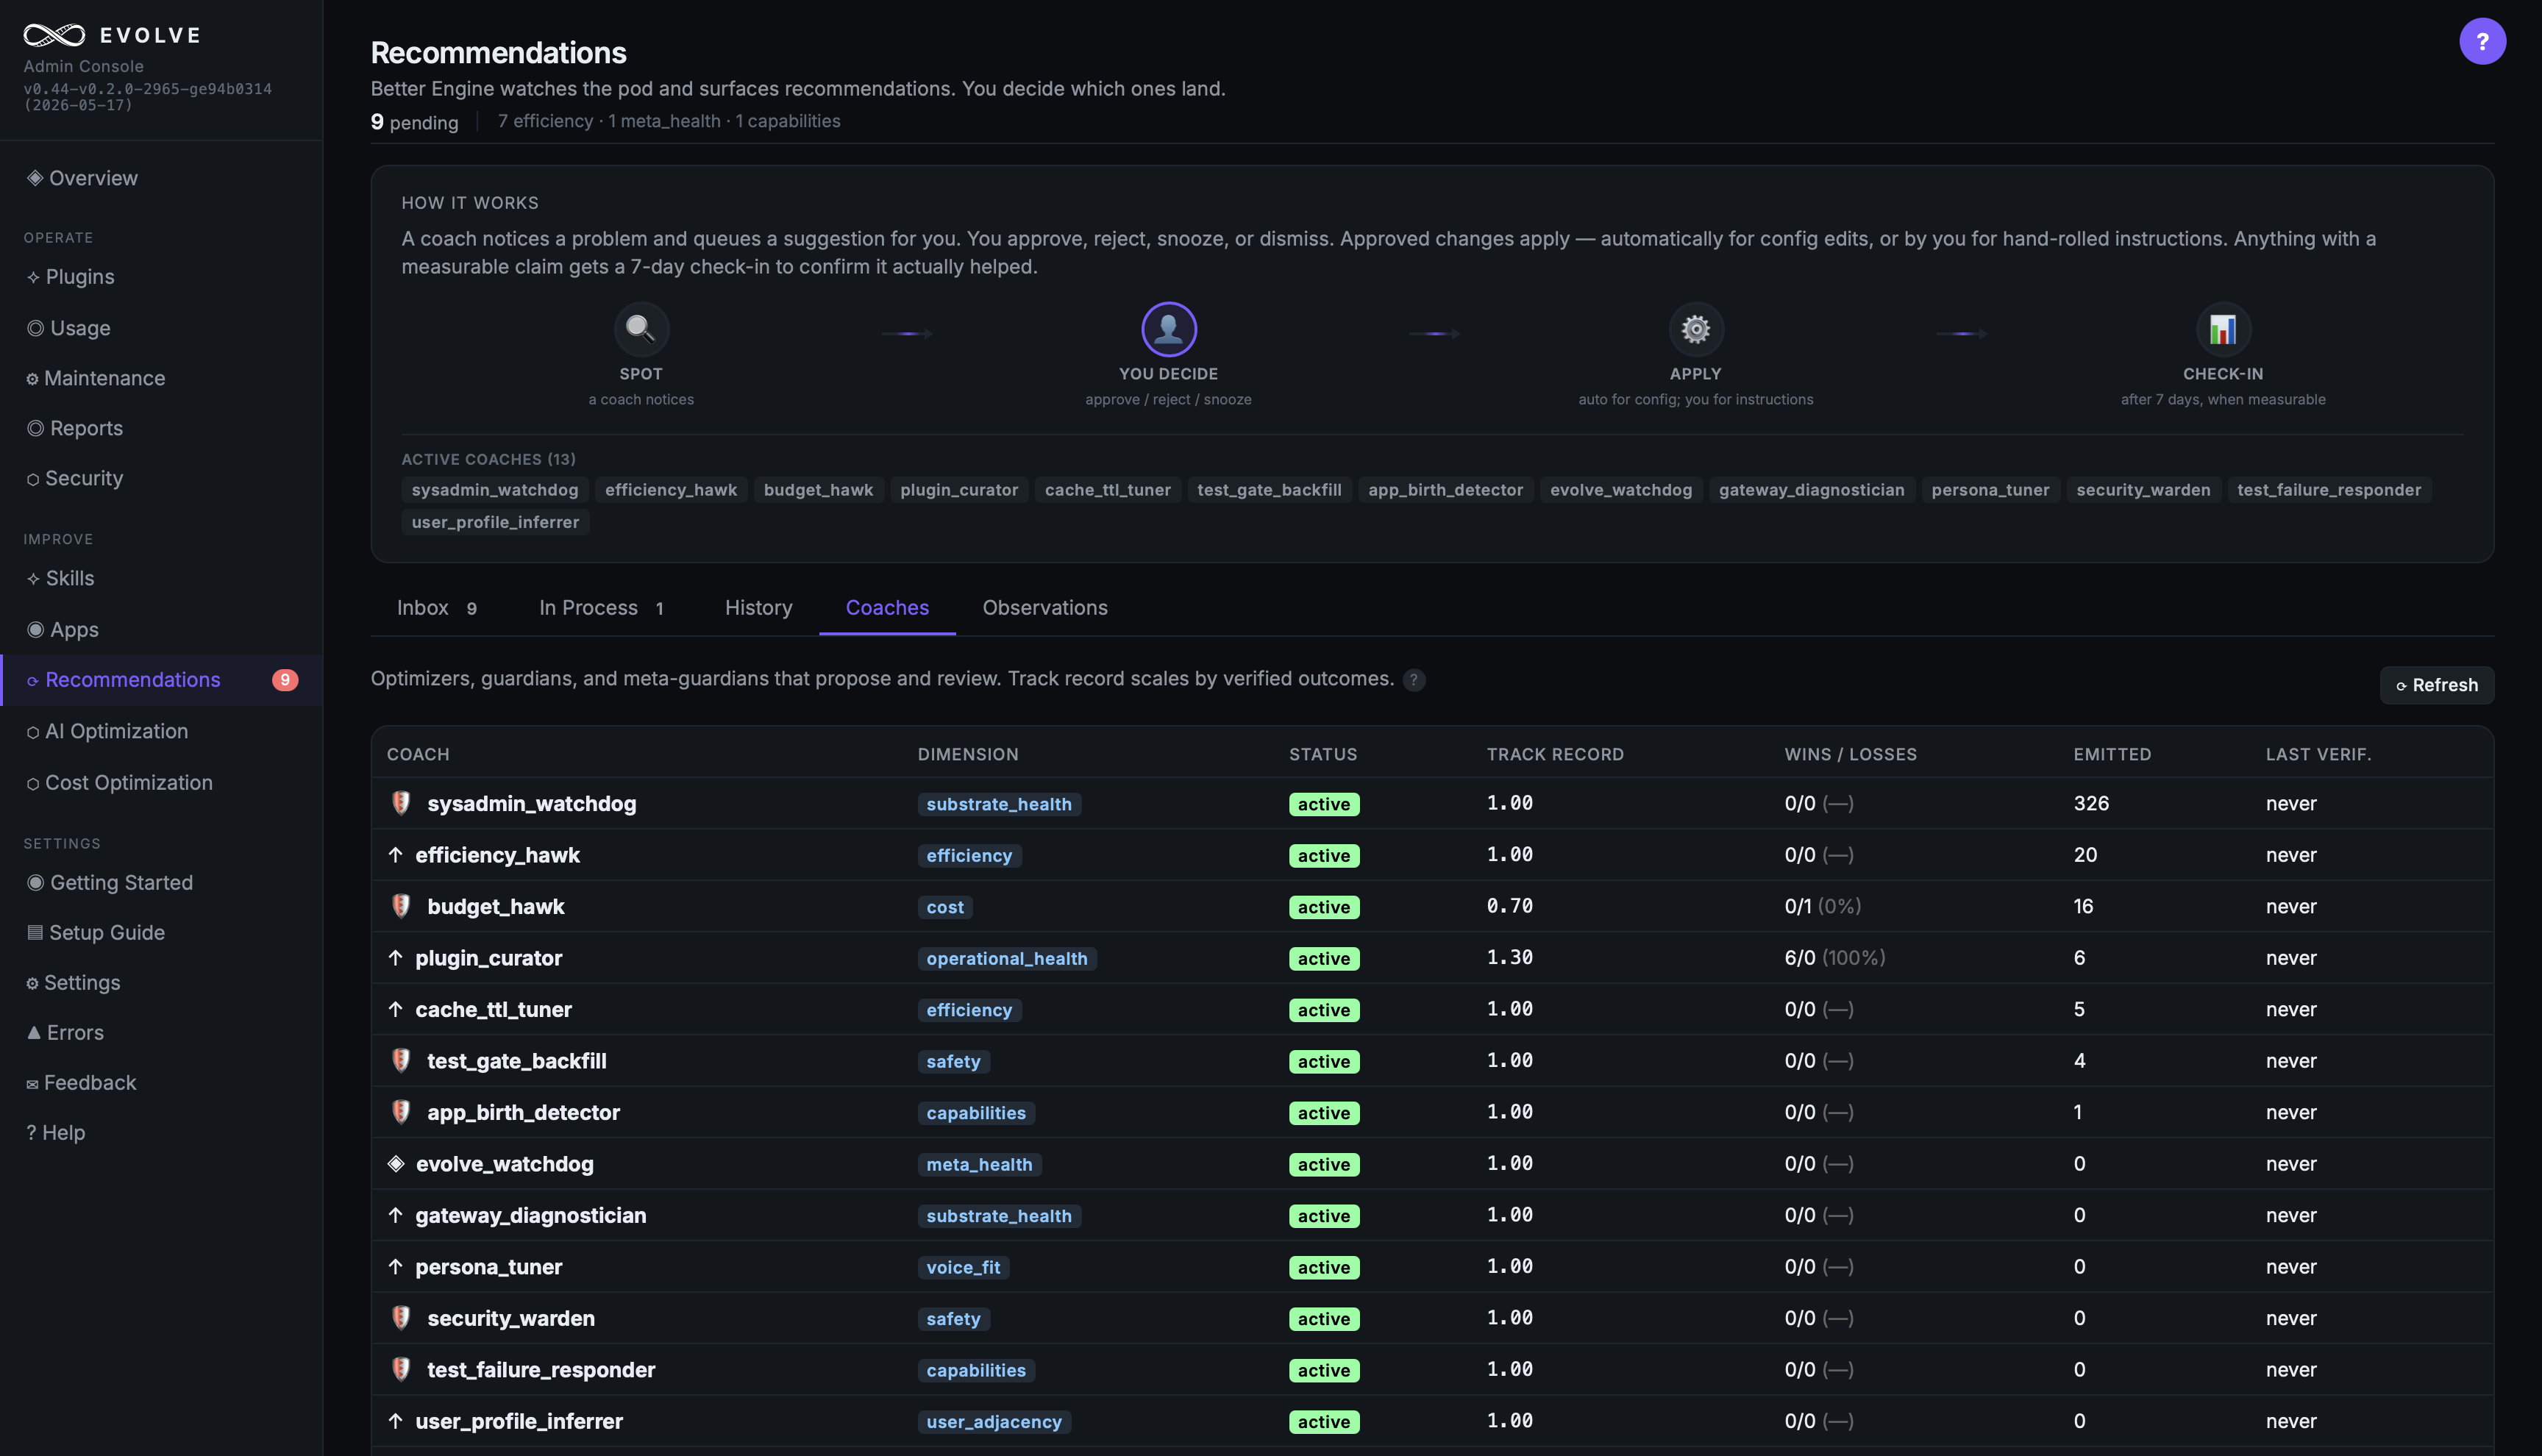Click the budget_hawk coach chip
This screenshot has width=2542, height=1456.
pos(818,490)
